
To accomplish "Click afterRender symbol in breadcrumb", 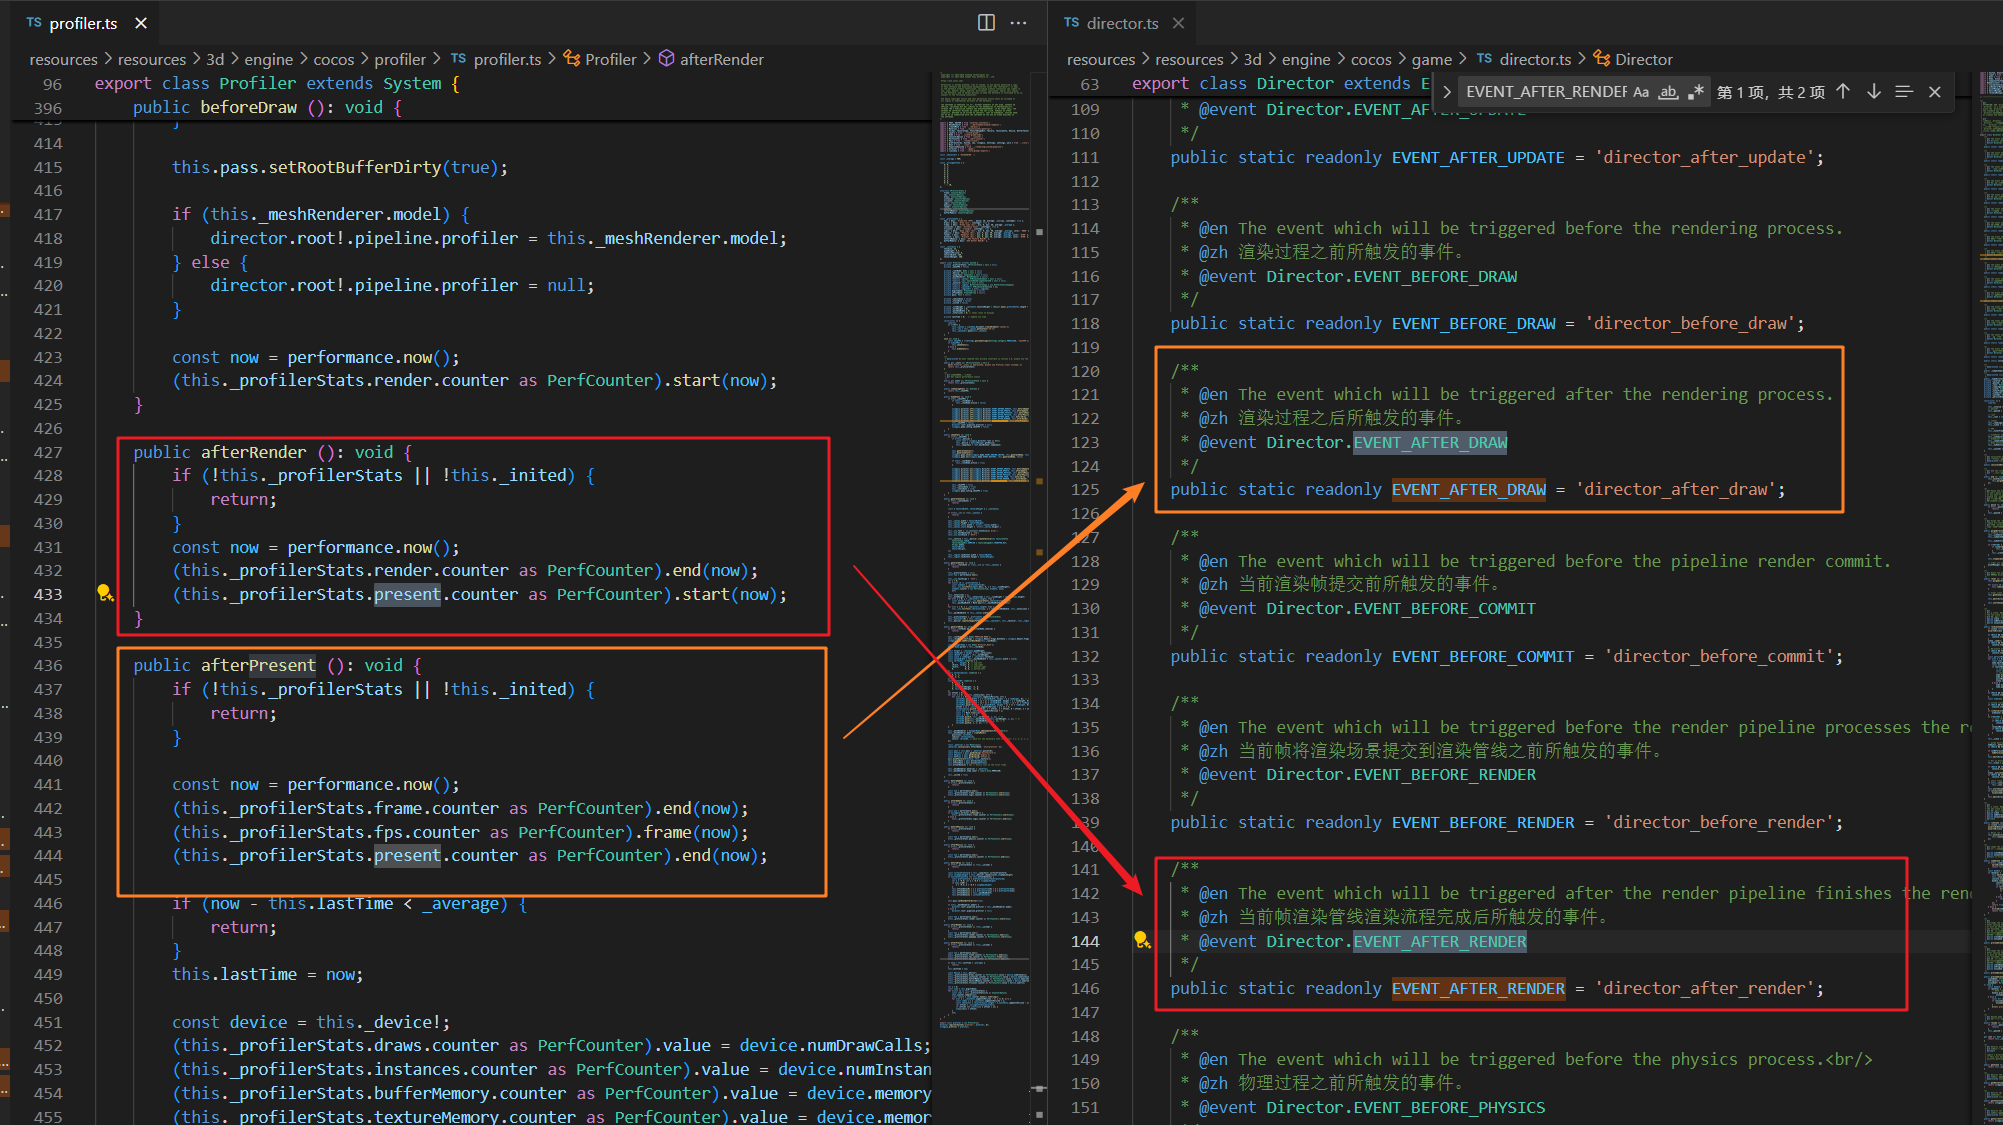I will click(x=721, y=59).
